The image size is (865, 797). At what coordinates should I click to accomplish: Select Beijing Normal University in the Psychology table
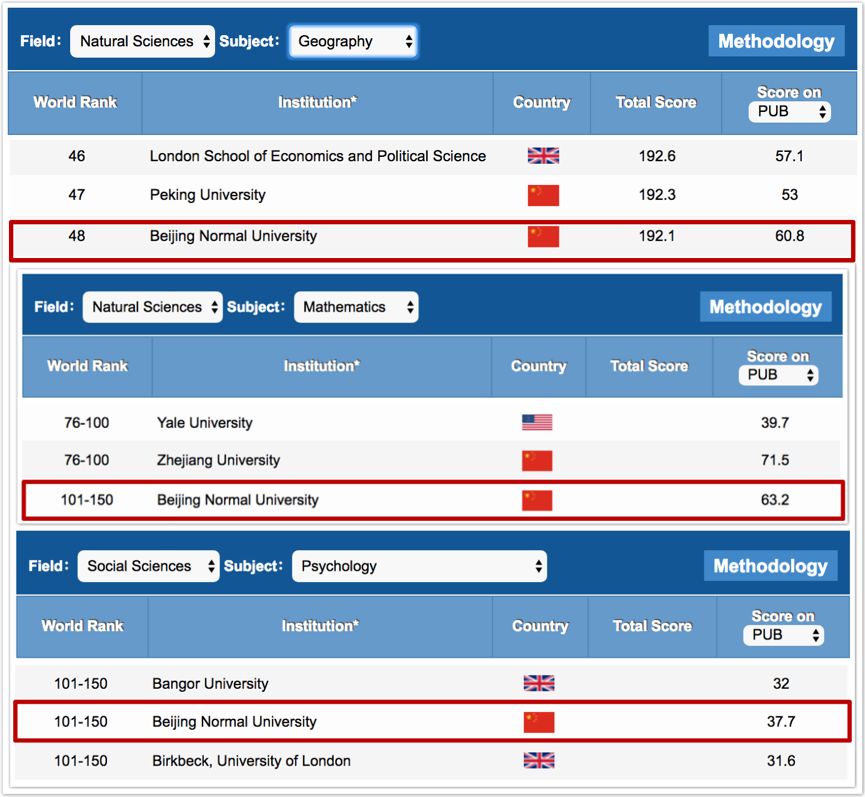coord(234,721)
